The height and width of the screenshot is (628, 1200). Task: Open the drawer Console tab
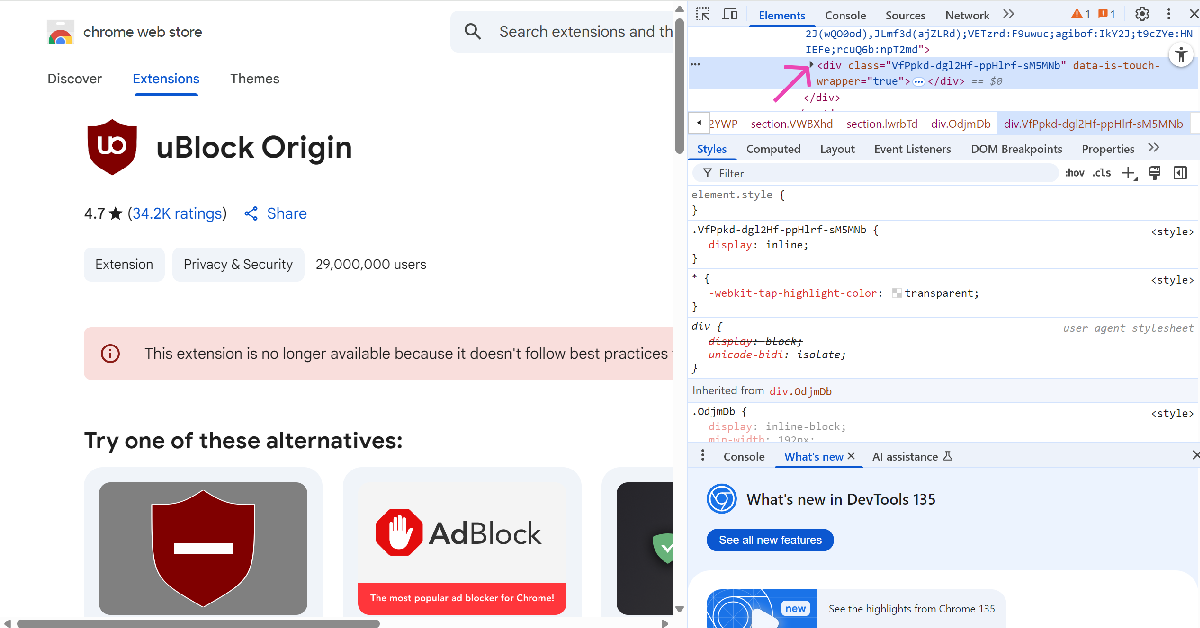(x=744, y=457)
